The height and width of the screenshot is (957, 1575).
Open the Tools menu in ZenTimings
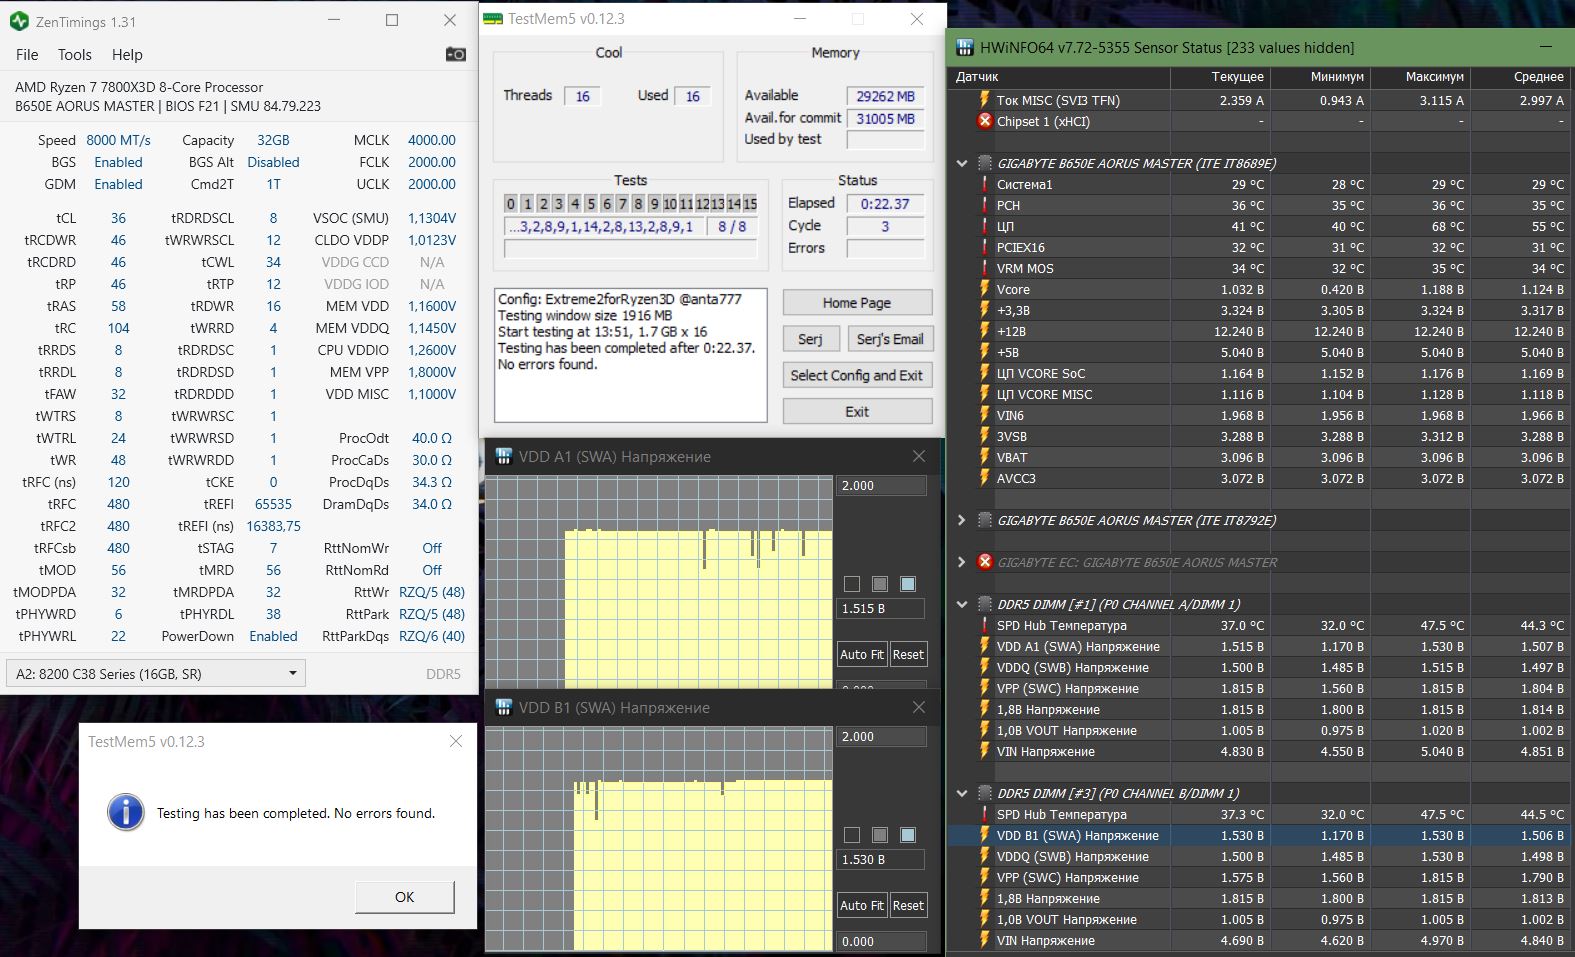point(75,55)
